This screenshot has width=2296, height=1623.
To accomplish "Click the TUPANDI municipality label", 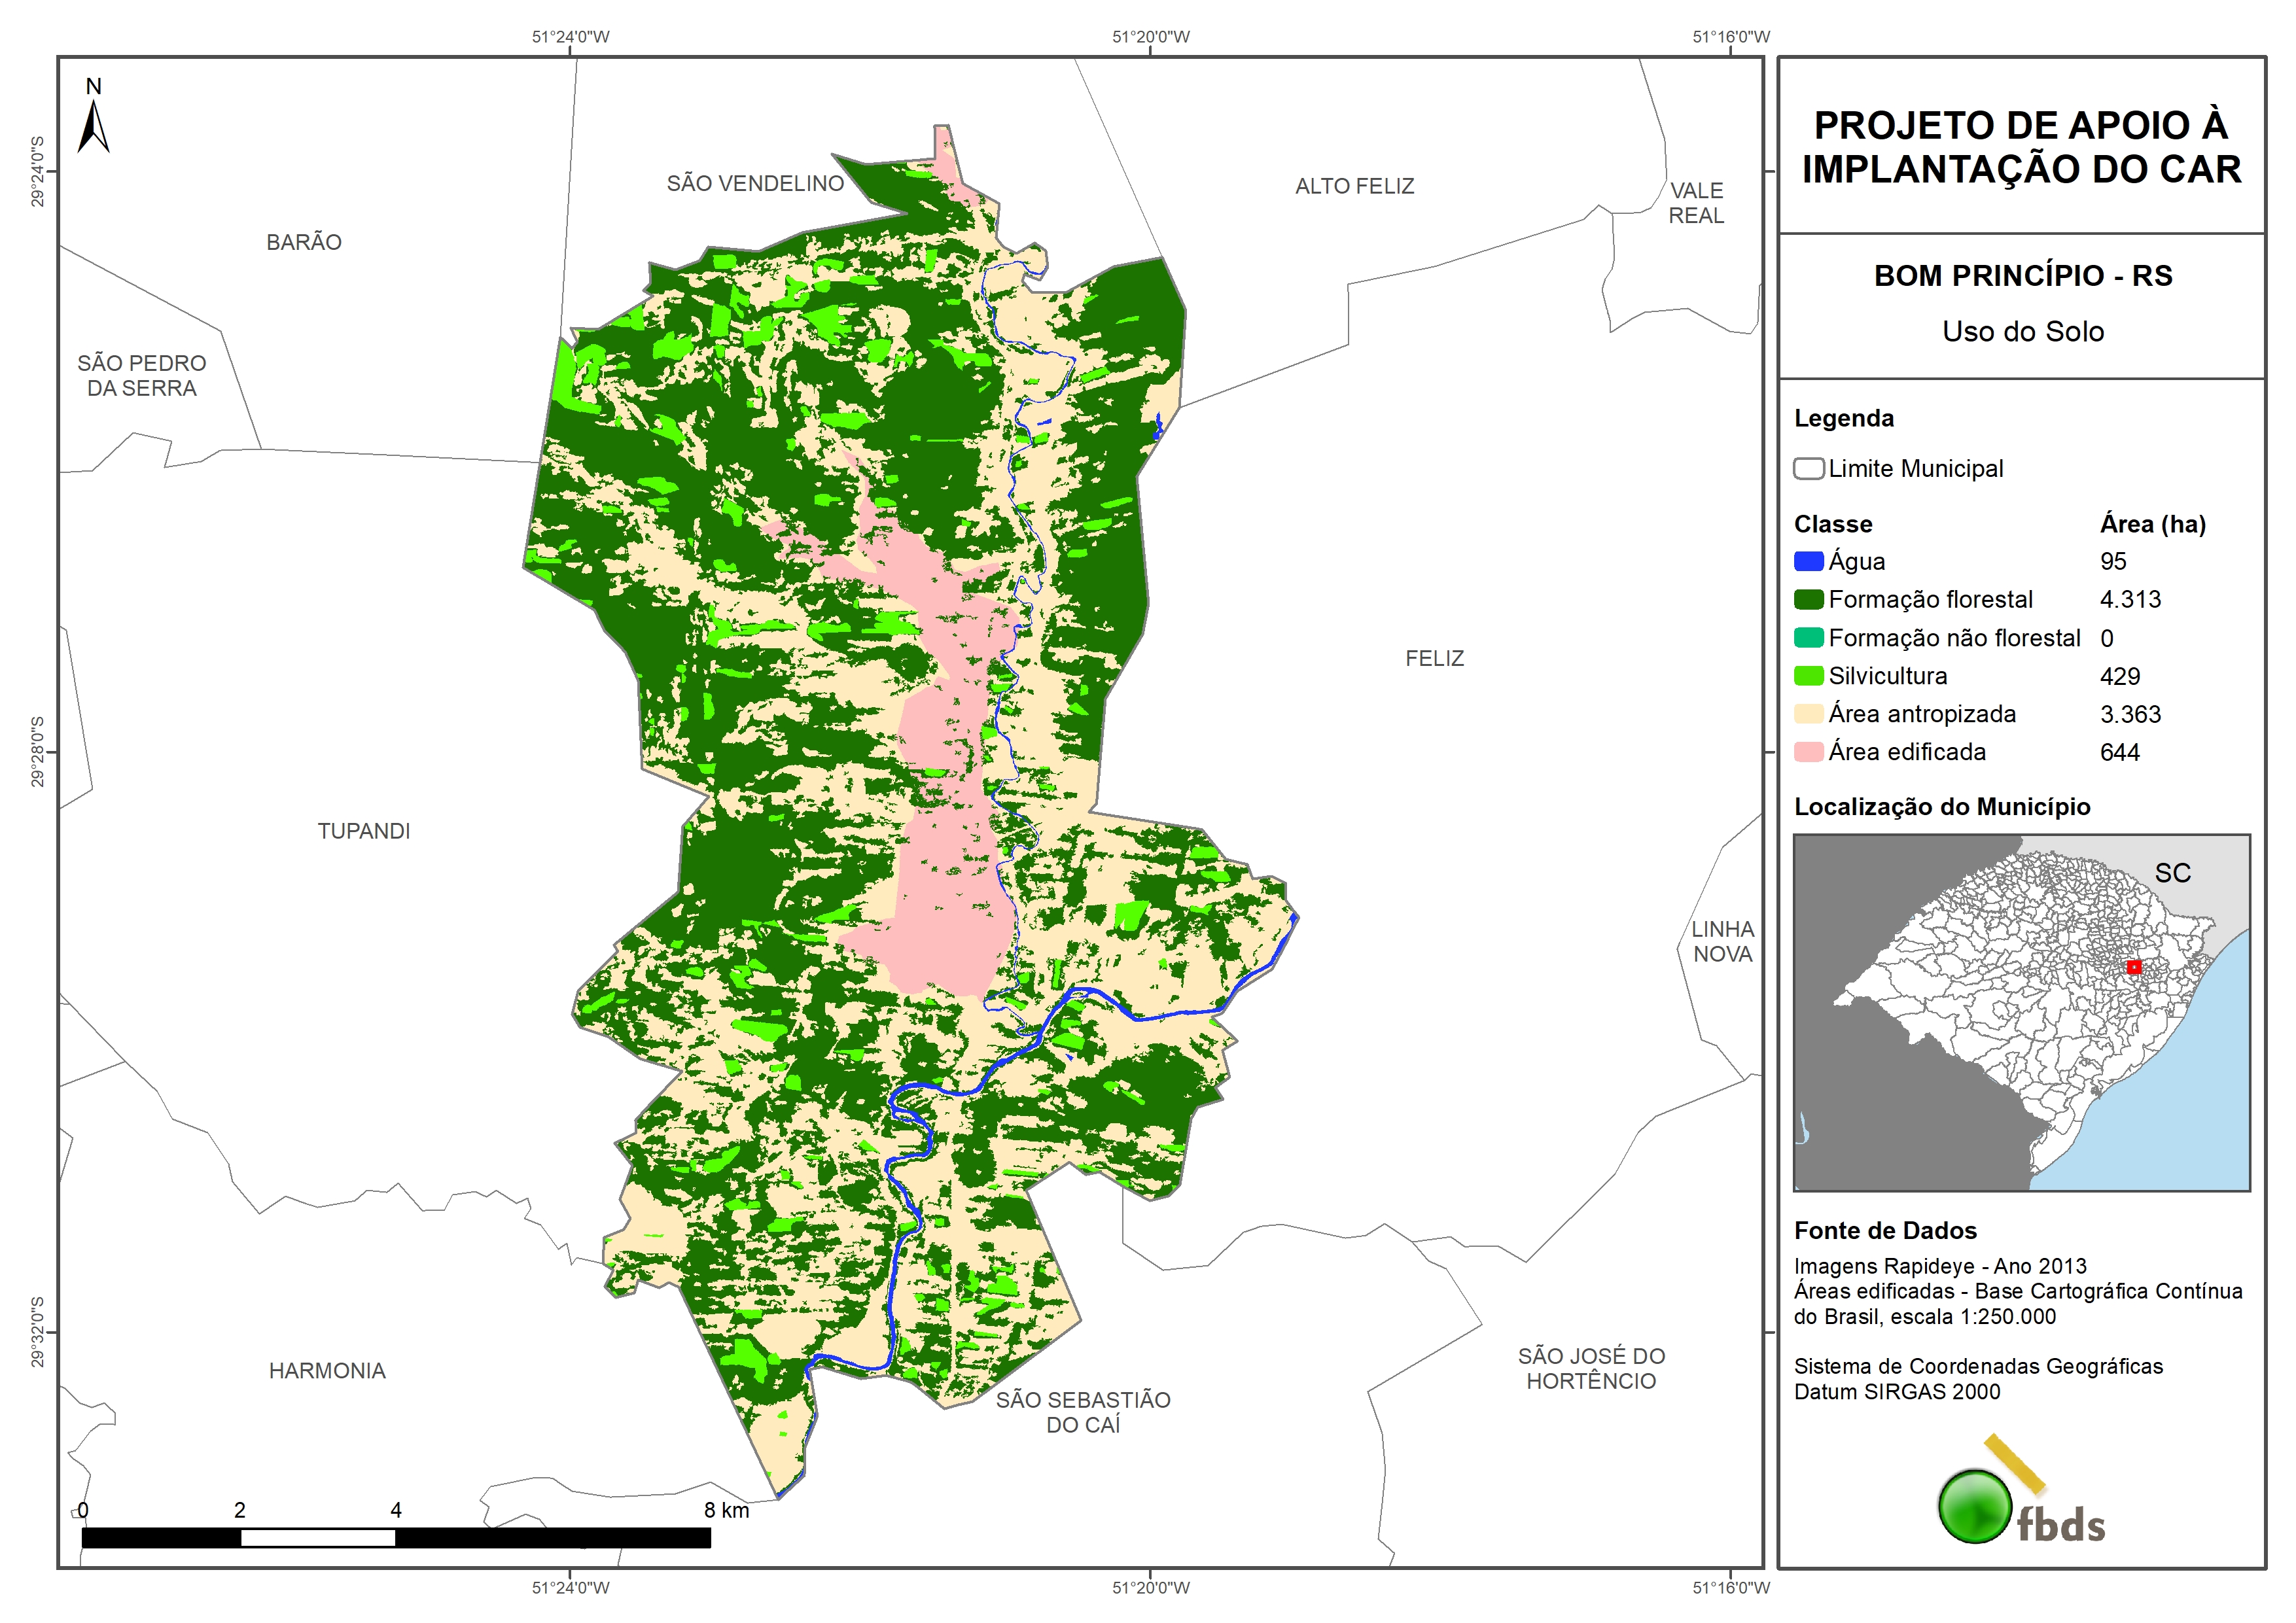I will pyautogui.click(x=364, y=831).
